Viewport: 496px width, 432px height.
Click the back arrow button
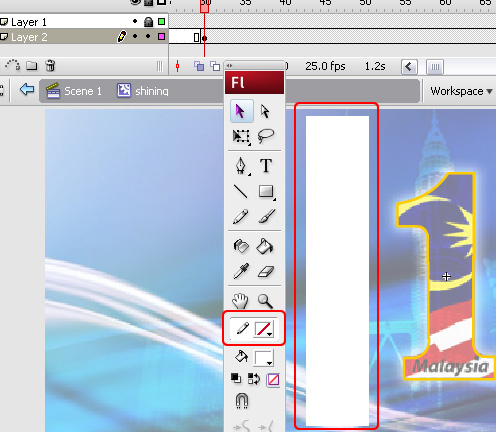tap(27, 89)
